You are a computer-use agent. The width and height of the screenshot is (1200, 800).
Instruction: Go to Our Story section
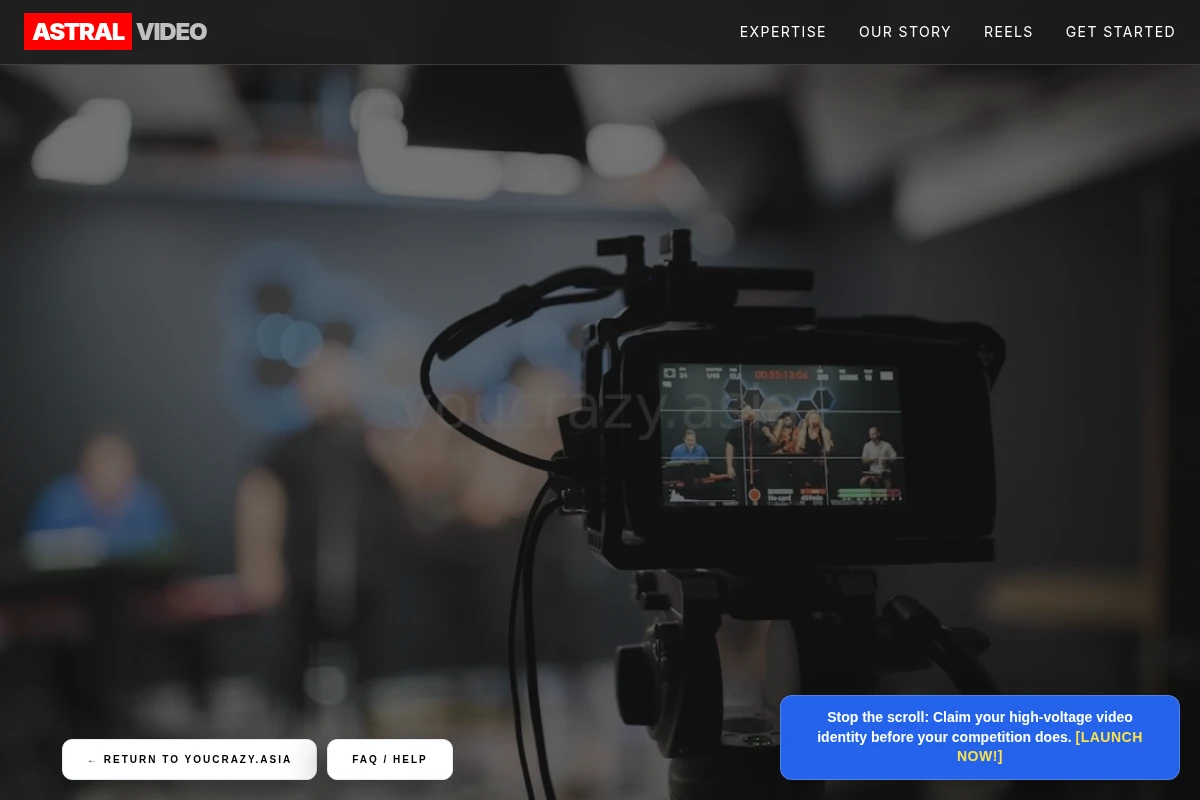(905, 32)
